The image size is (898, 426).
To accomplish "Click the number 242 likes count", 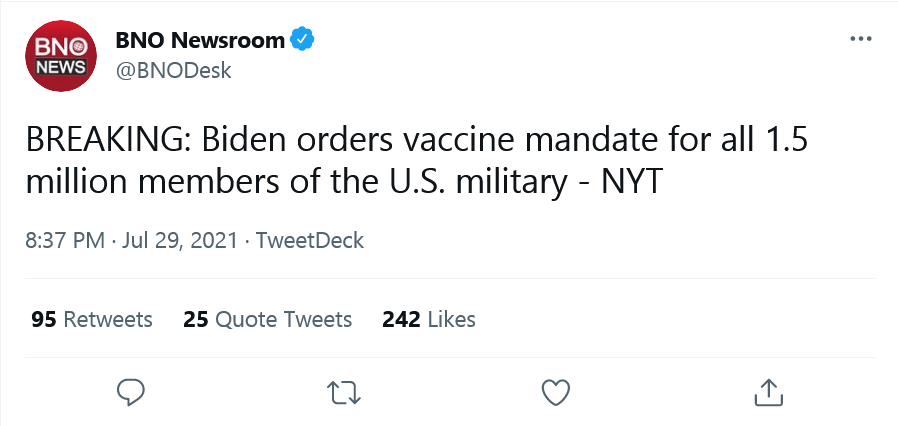I will coord(401,319).
